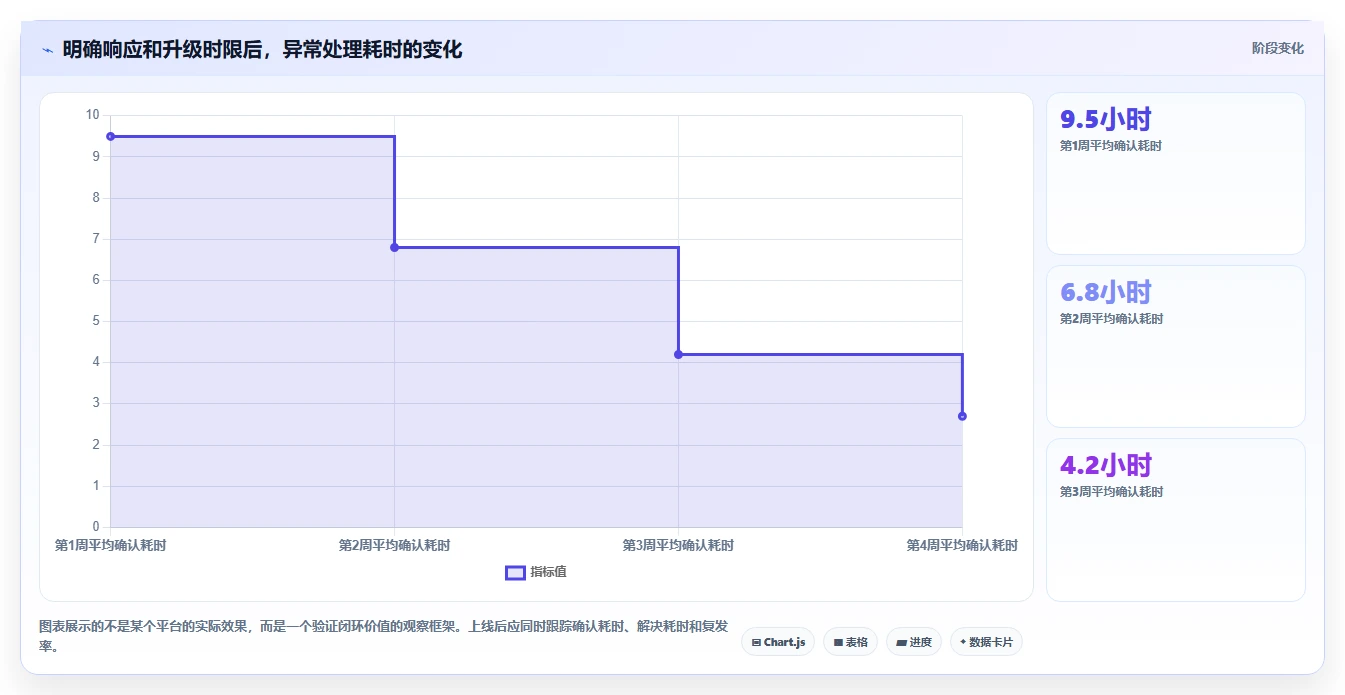This screenshot has height=695, width=1345.
Task: Click the footnote text starting 图表展示的不是
Action: click(384, 636)
